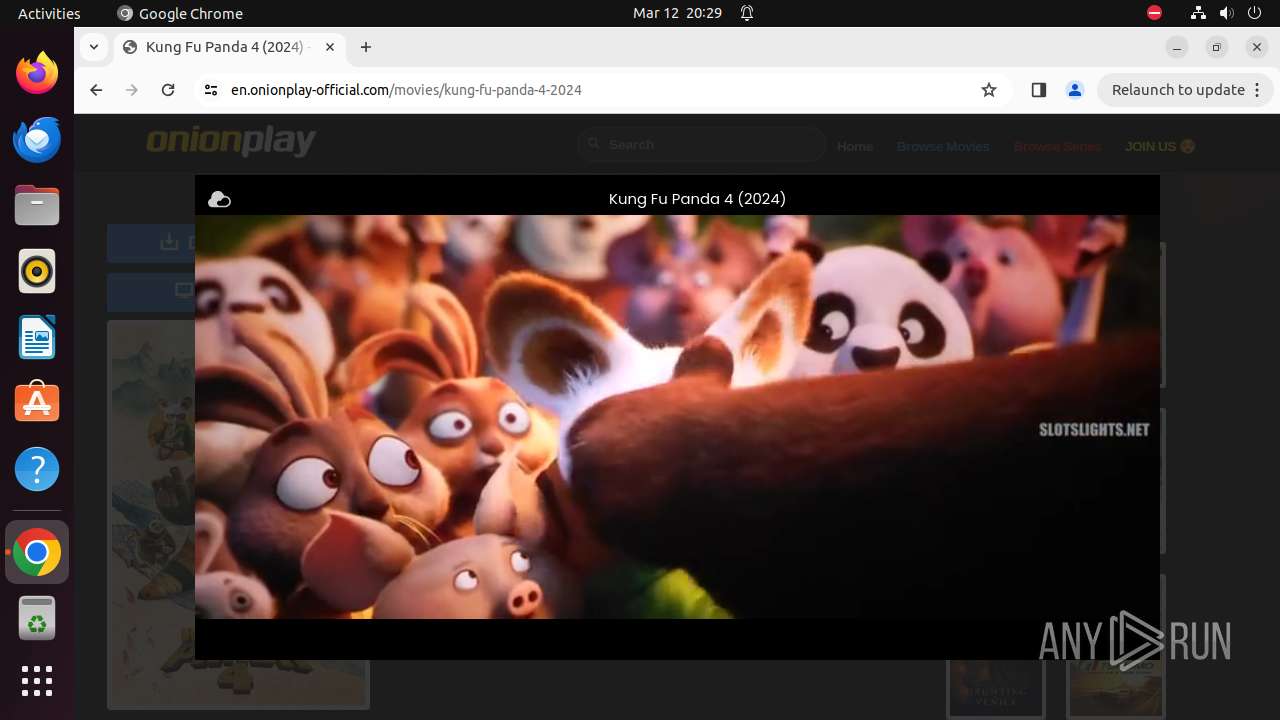Open the power icon in the top bar

click(1255, 13)
